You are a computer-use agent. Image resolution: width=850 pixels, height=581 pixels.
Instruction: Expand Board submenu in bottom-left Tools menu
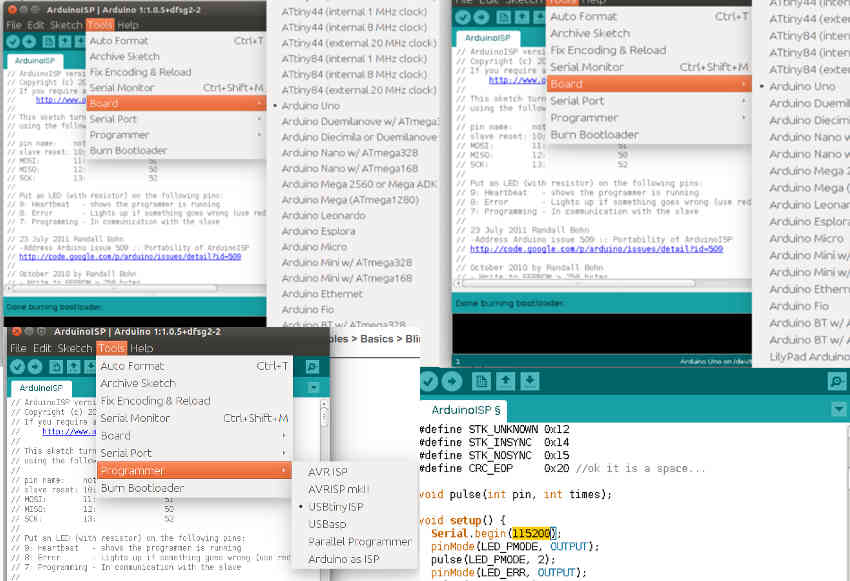194,435
